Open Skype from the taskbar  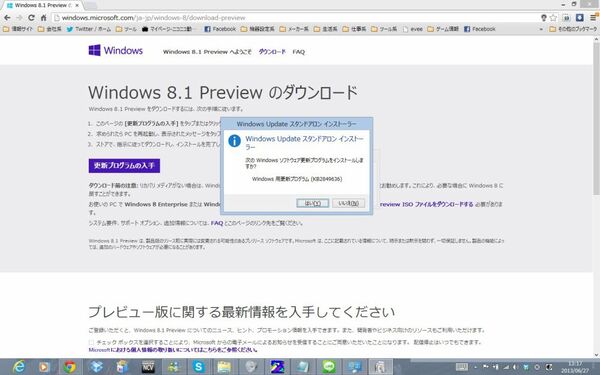199,367
